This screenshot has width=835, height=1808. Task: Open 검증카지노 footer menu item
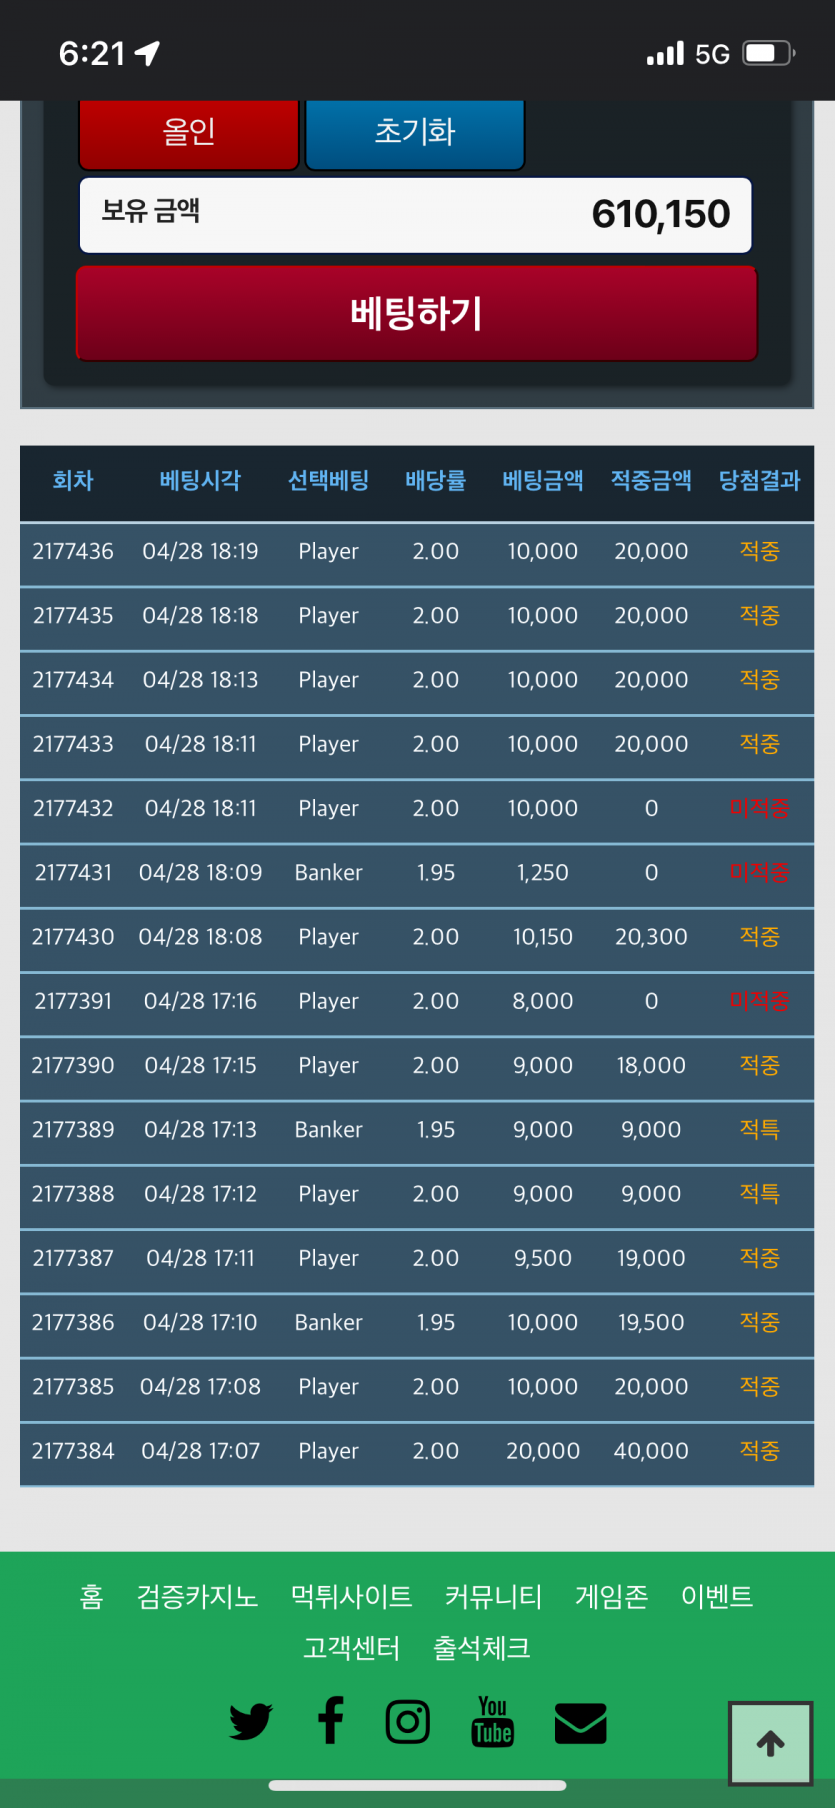[197, 1596]
